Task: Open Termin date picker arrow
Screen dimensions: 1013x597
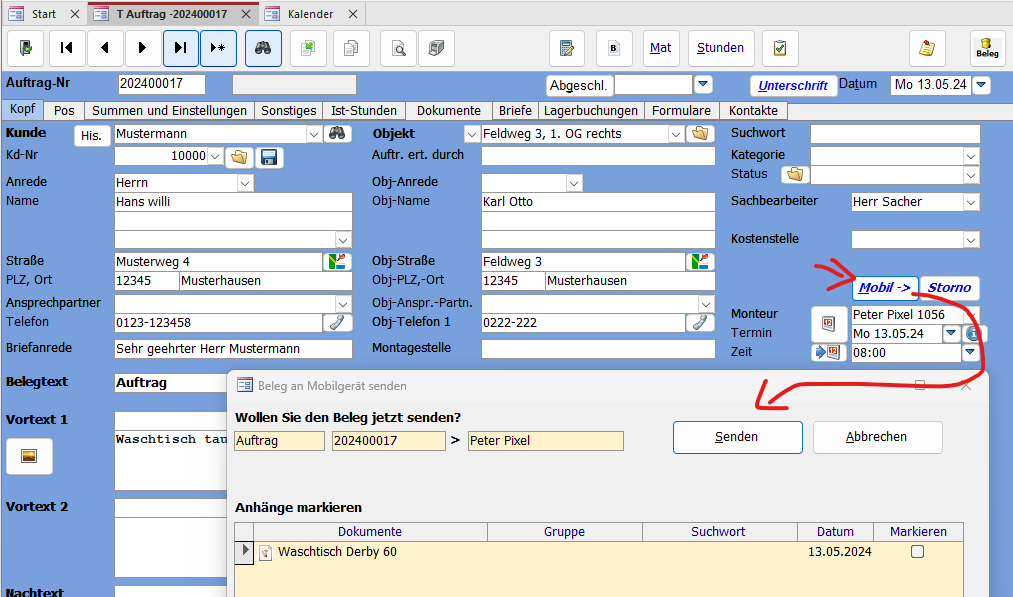Action: [x=951, y=333]
